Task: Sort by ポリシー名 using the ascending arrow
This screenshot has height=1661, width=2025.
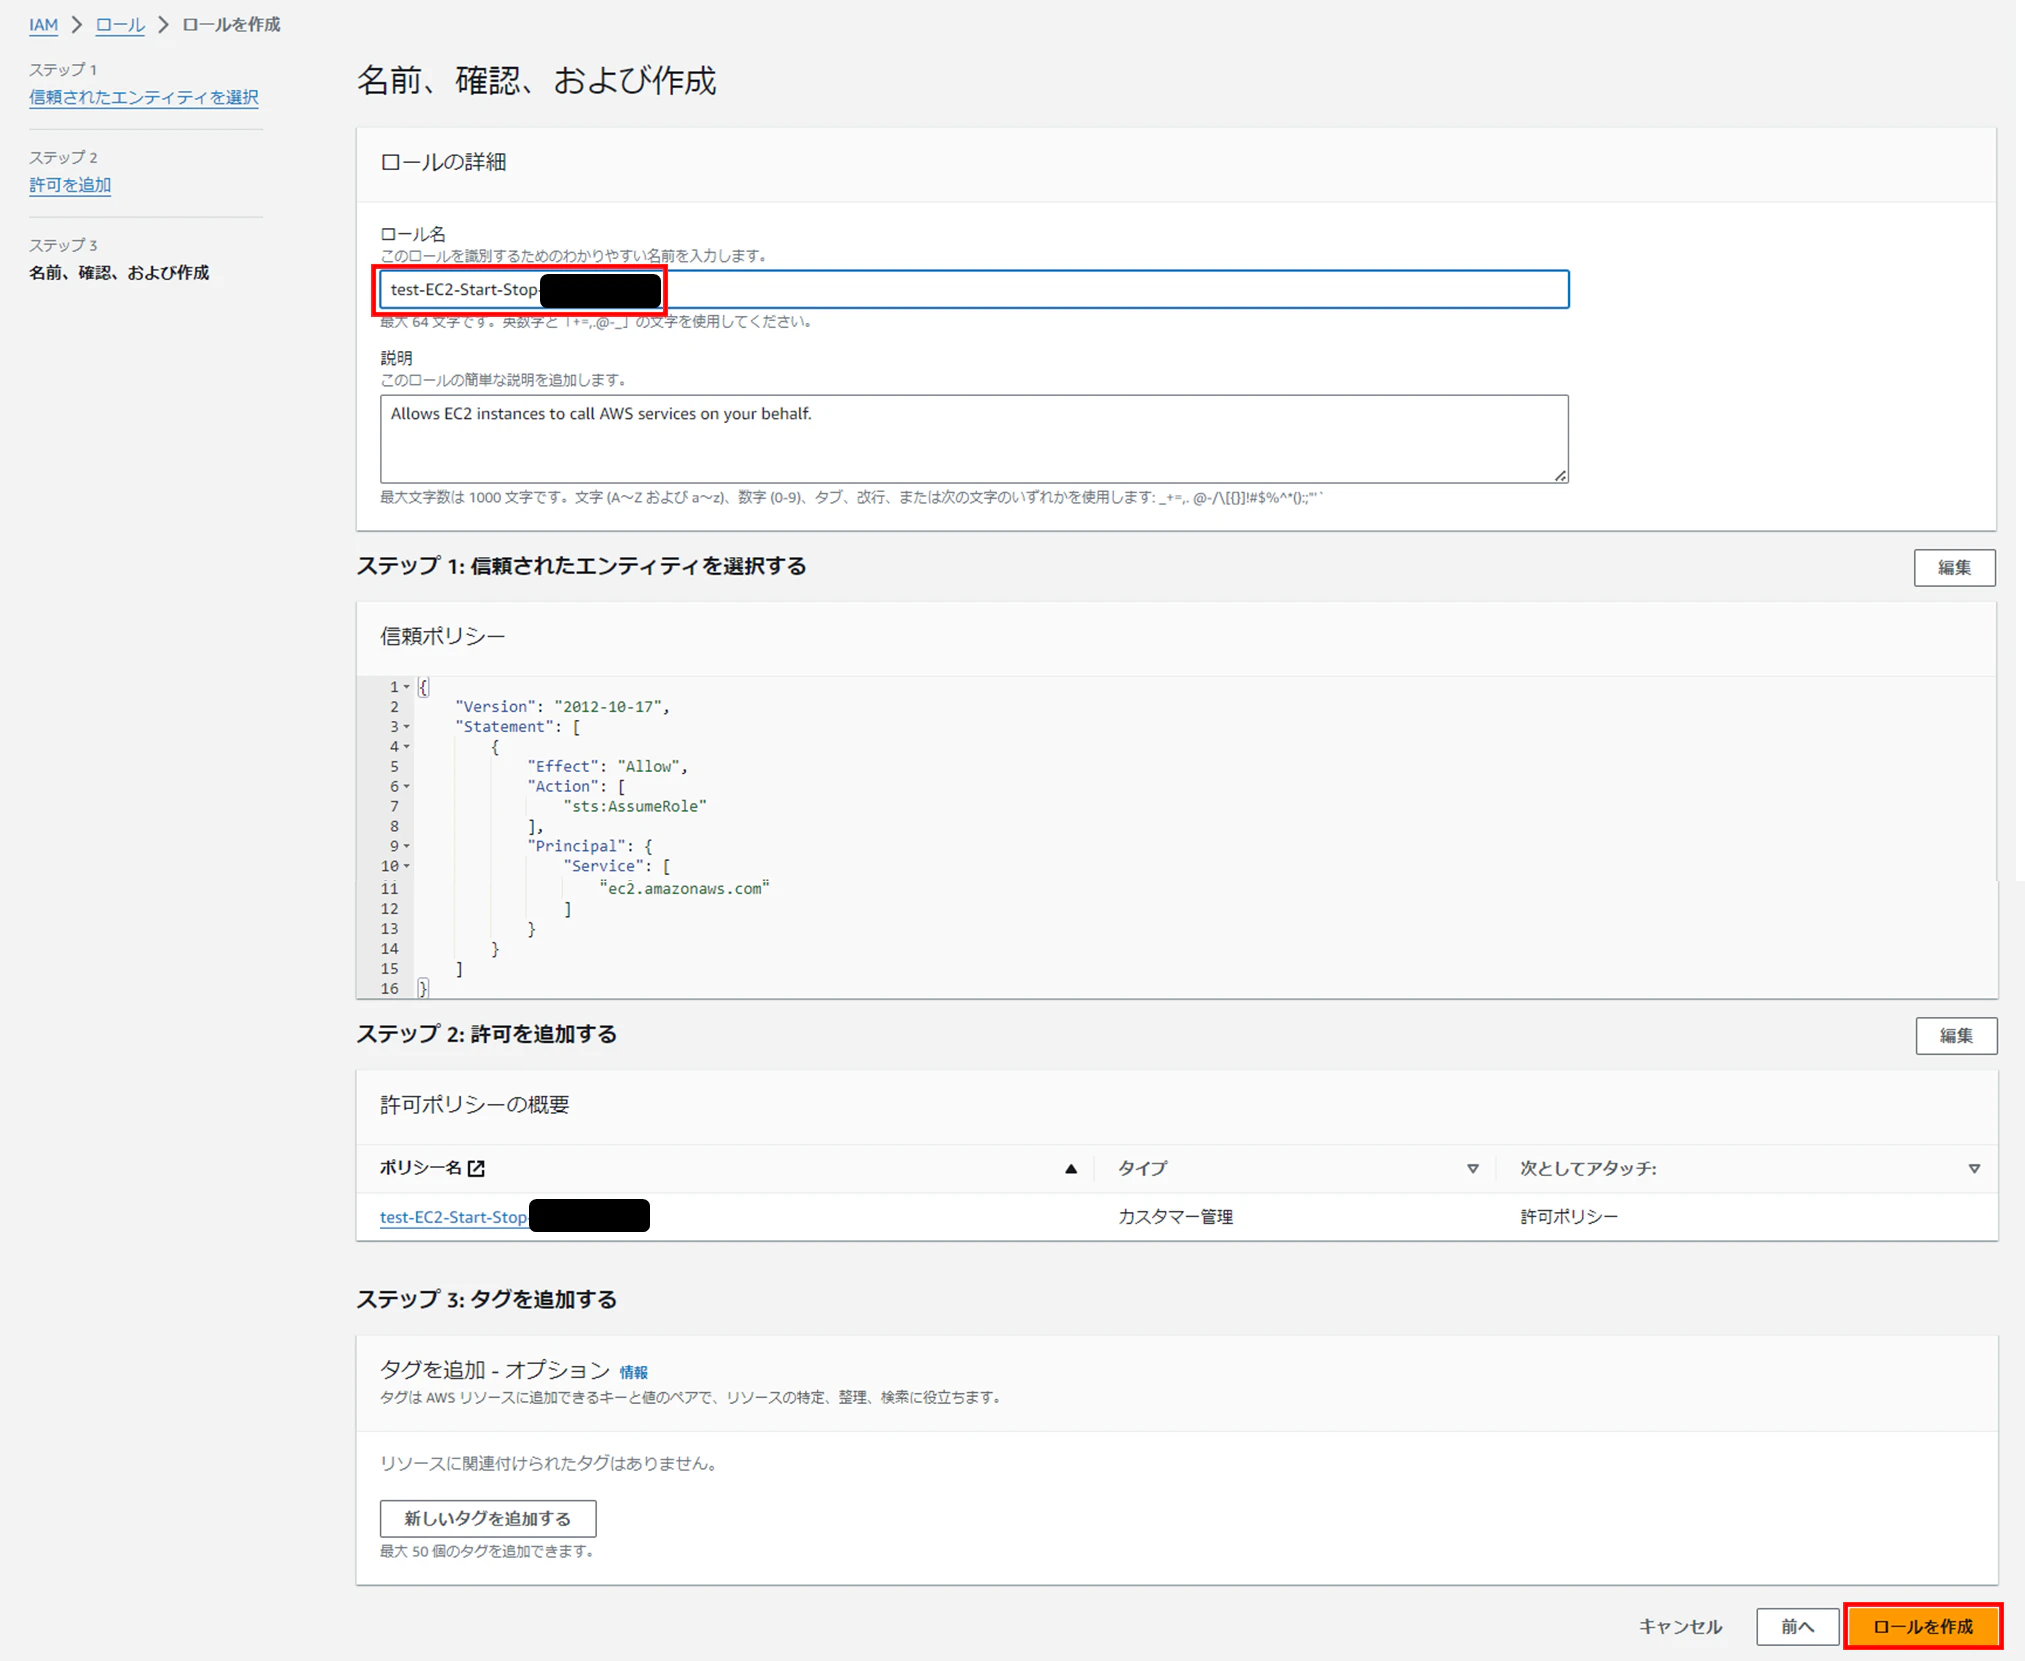Action: pyautogui.click(x=1070, y=1168)
